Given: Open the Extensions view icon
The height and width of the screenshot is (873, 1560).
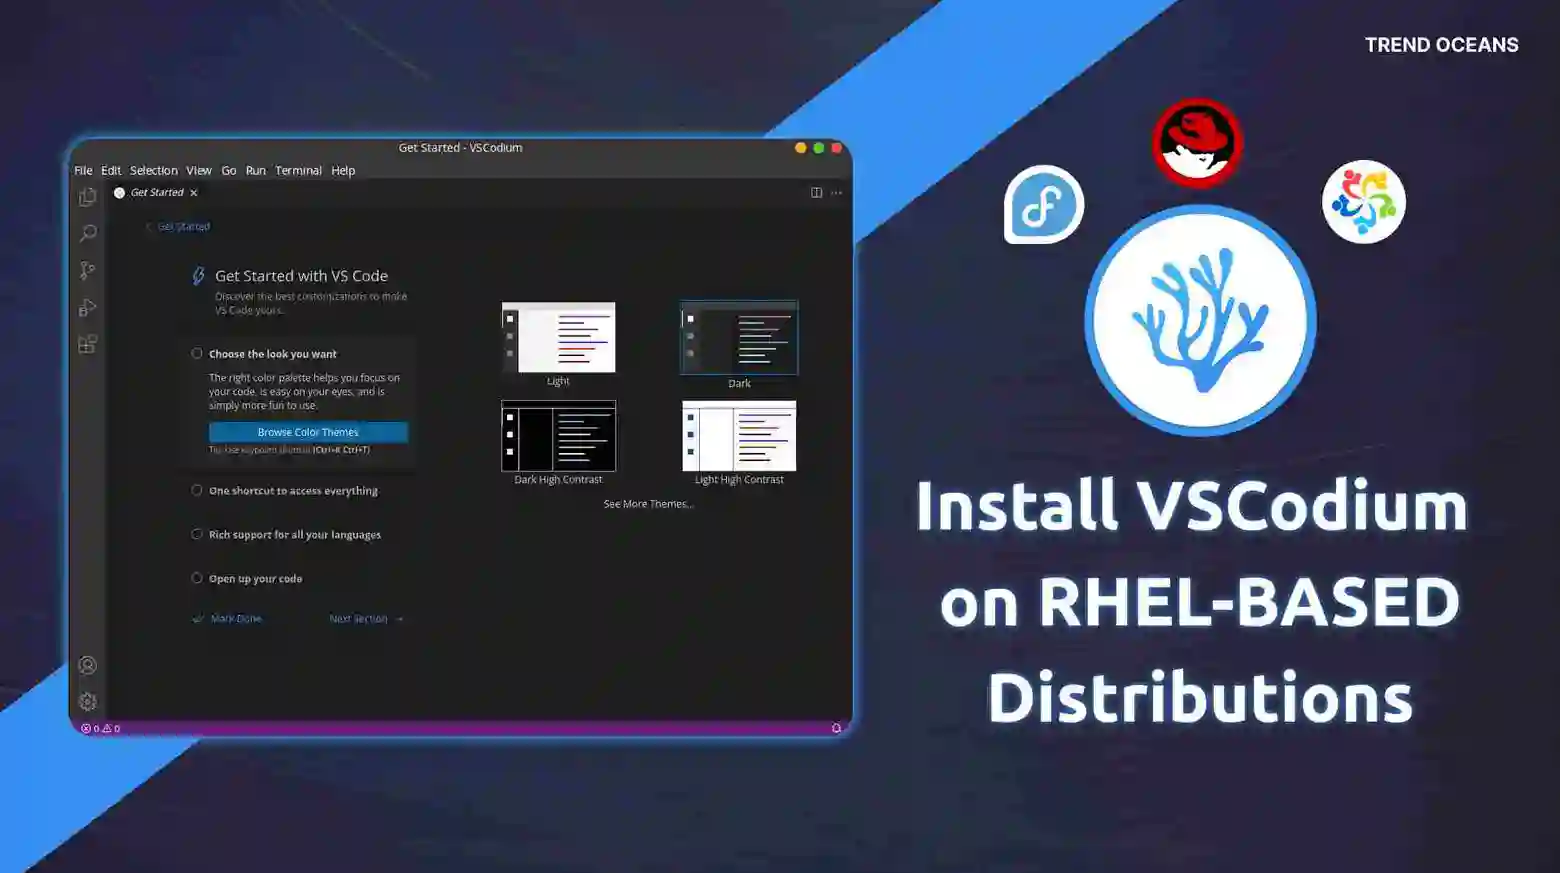Looking at the screenshot, I should coord(87,344).
